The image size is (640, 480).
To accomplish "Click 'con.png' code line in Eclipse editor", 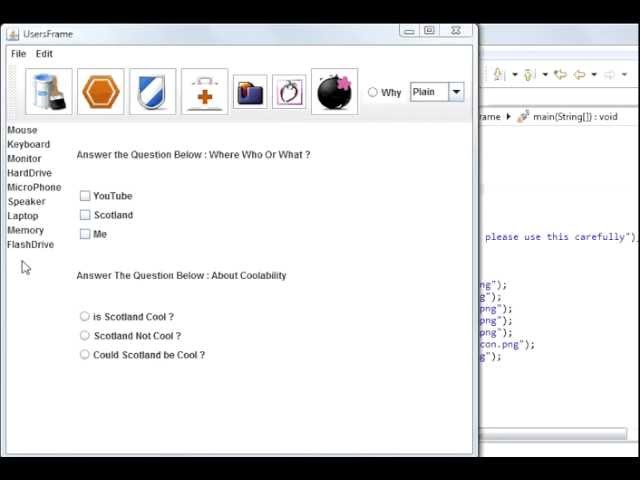I will point(507,344).
